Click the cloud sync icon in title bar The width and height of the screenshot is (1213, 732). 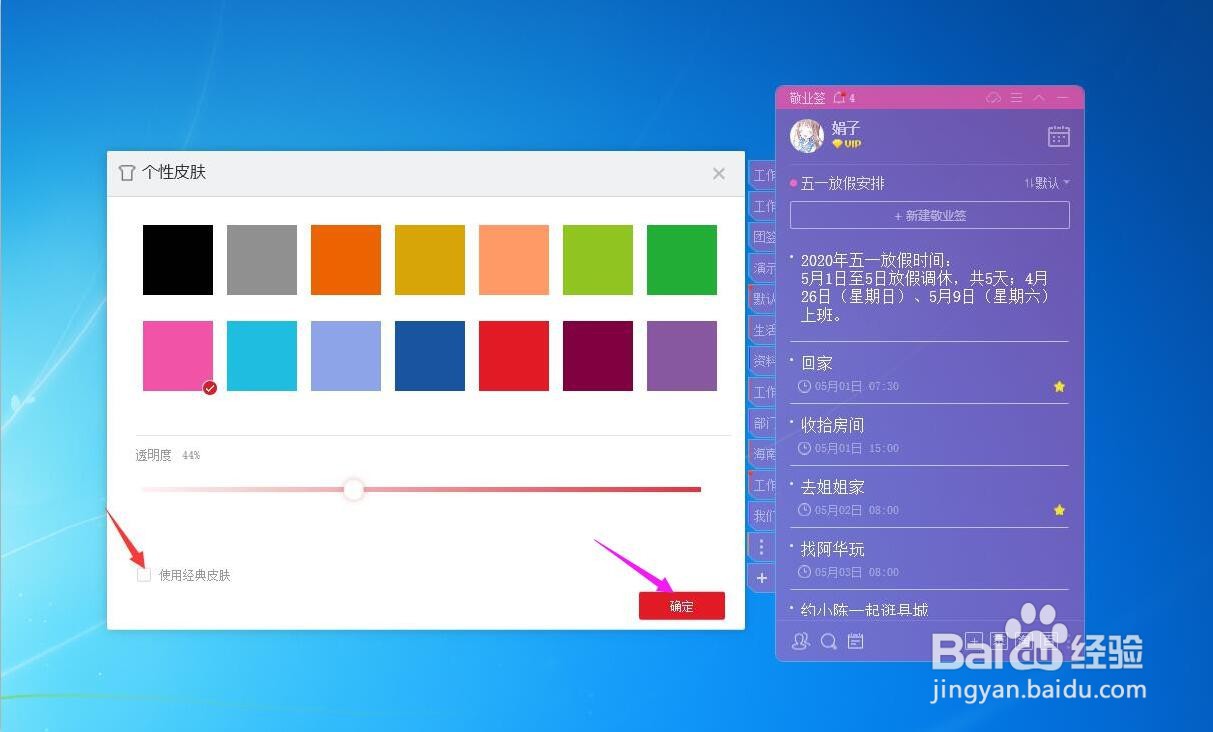[x=993, y=98]
